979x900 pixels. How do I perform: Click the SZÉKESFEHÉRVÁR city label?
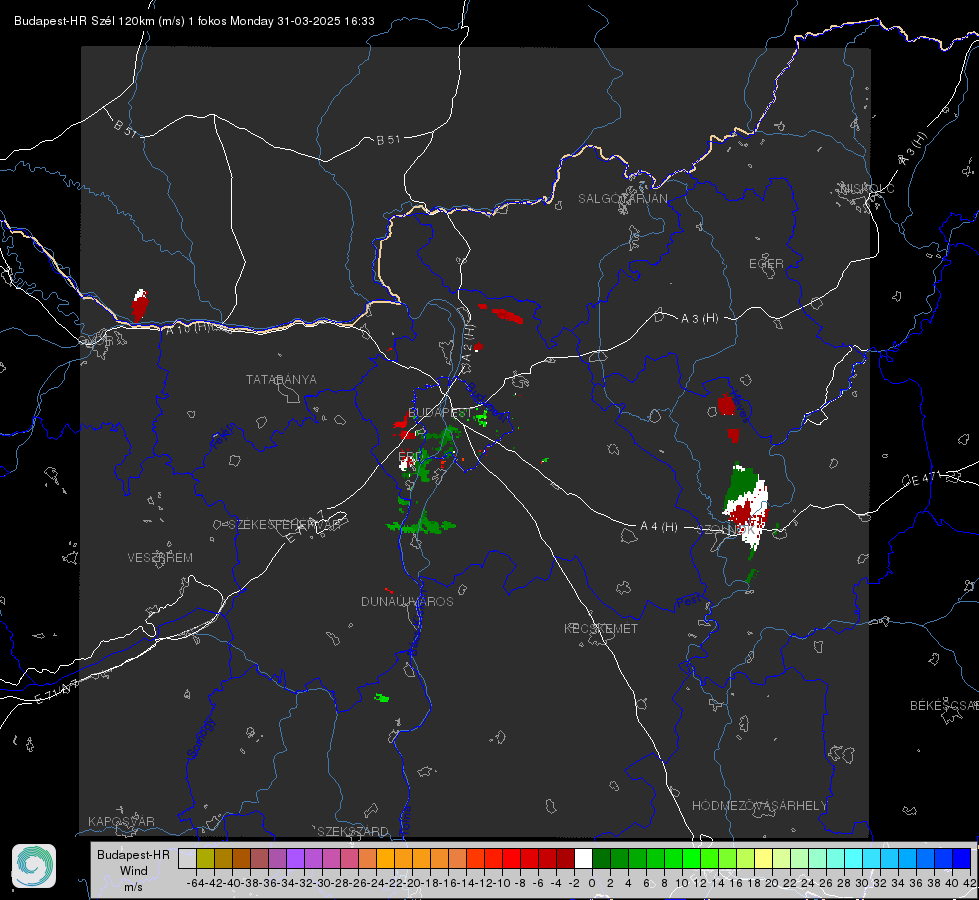(285, 525)
